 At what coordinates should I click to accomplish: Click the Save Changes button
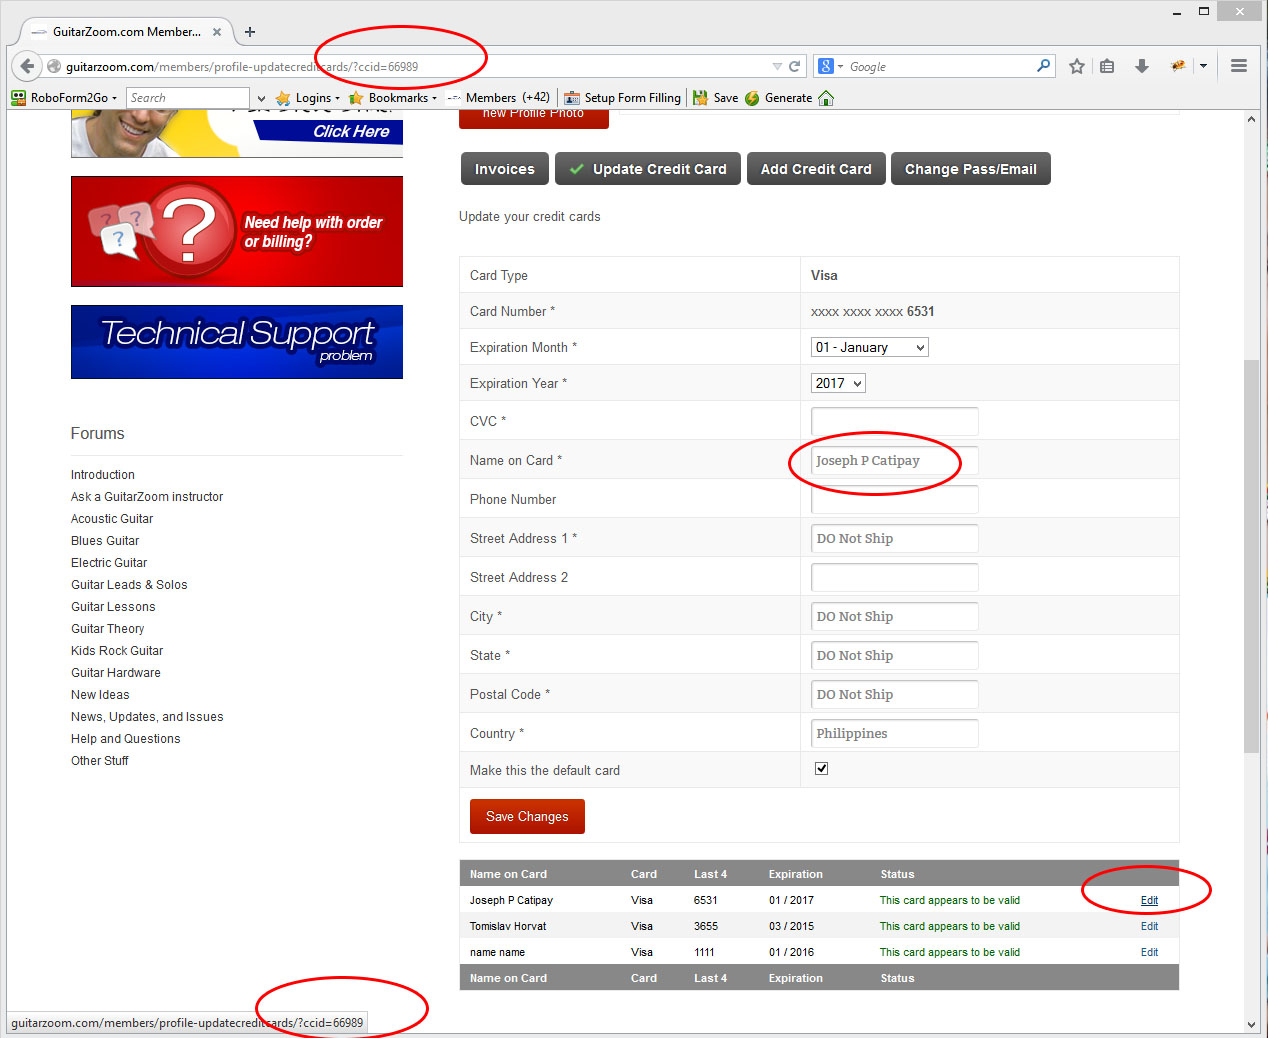pos(527,816)
